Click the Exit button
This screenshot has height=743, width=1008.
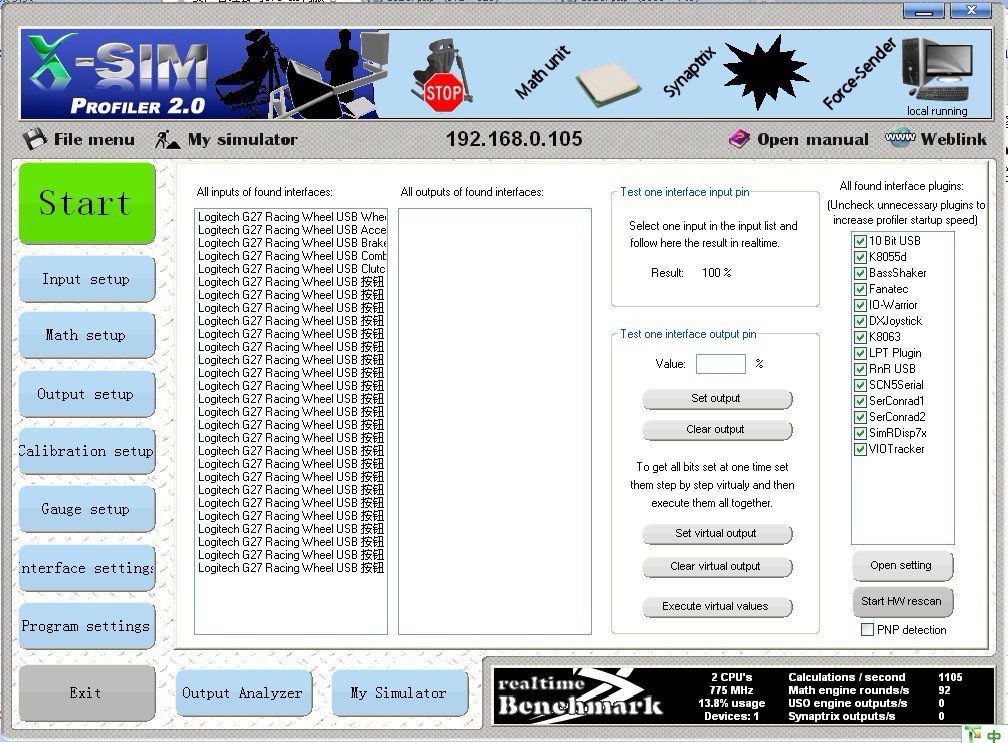(x=87, y=693)
